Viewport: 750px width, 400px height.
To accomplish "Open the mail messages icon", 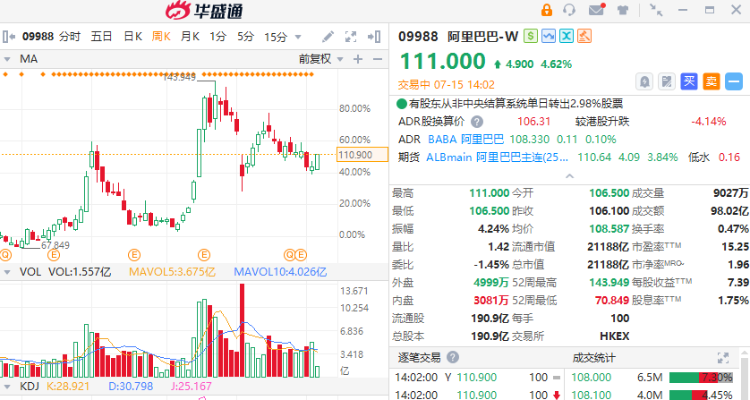I will point(596,10).
